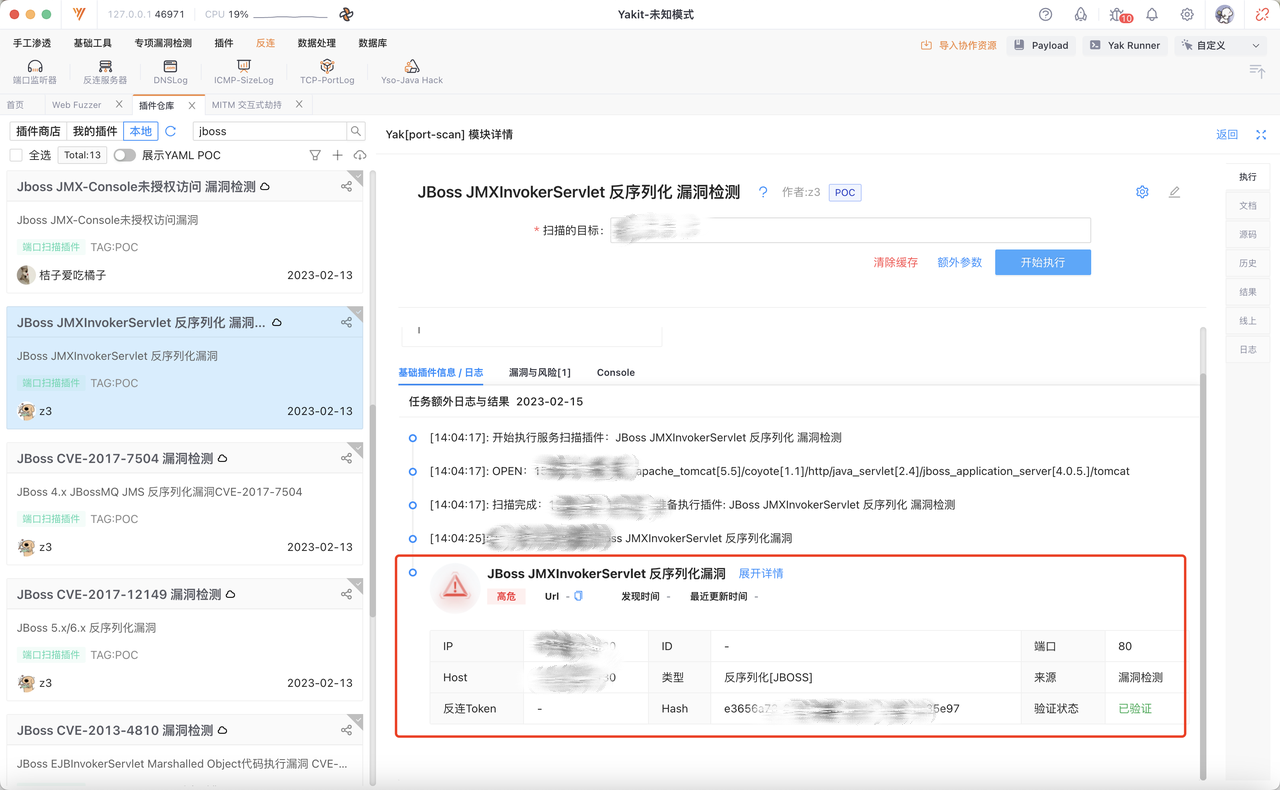Collapse the tool ribbon with the fold icon
The width and height of the screenshot is (1280, 790).
click(x=1257, y=70)
